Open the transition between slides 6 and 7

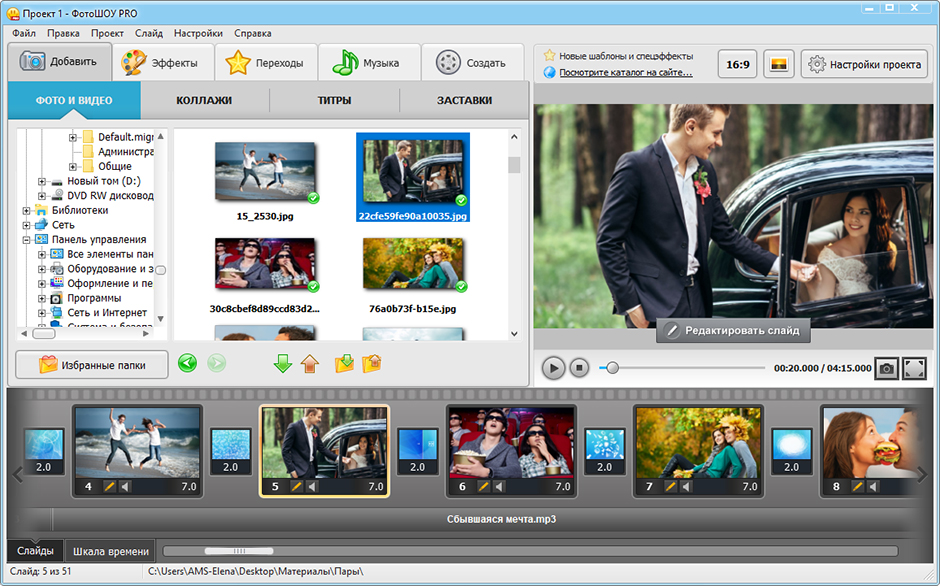(605, 451)
